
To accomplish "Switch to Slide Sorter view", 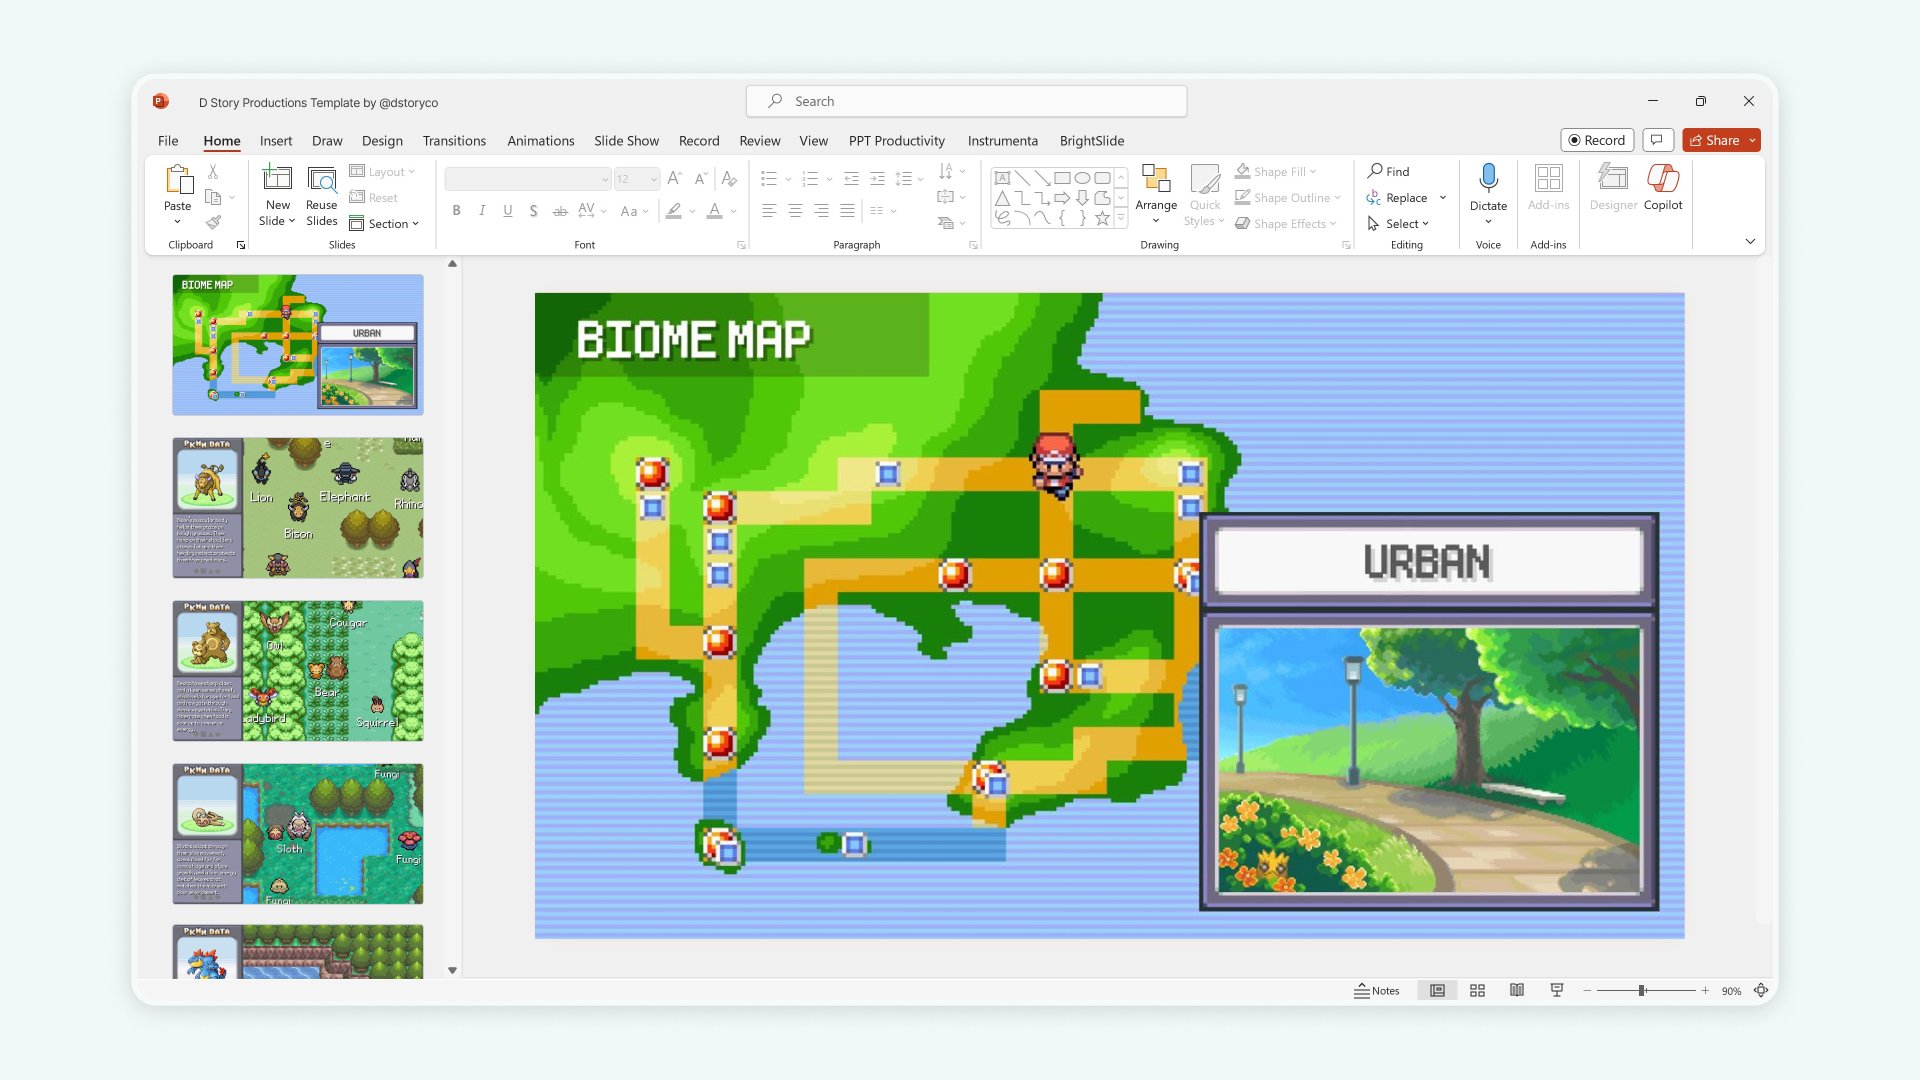I will pyautogui.click(x=1477, y=990).
